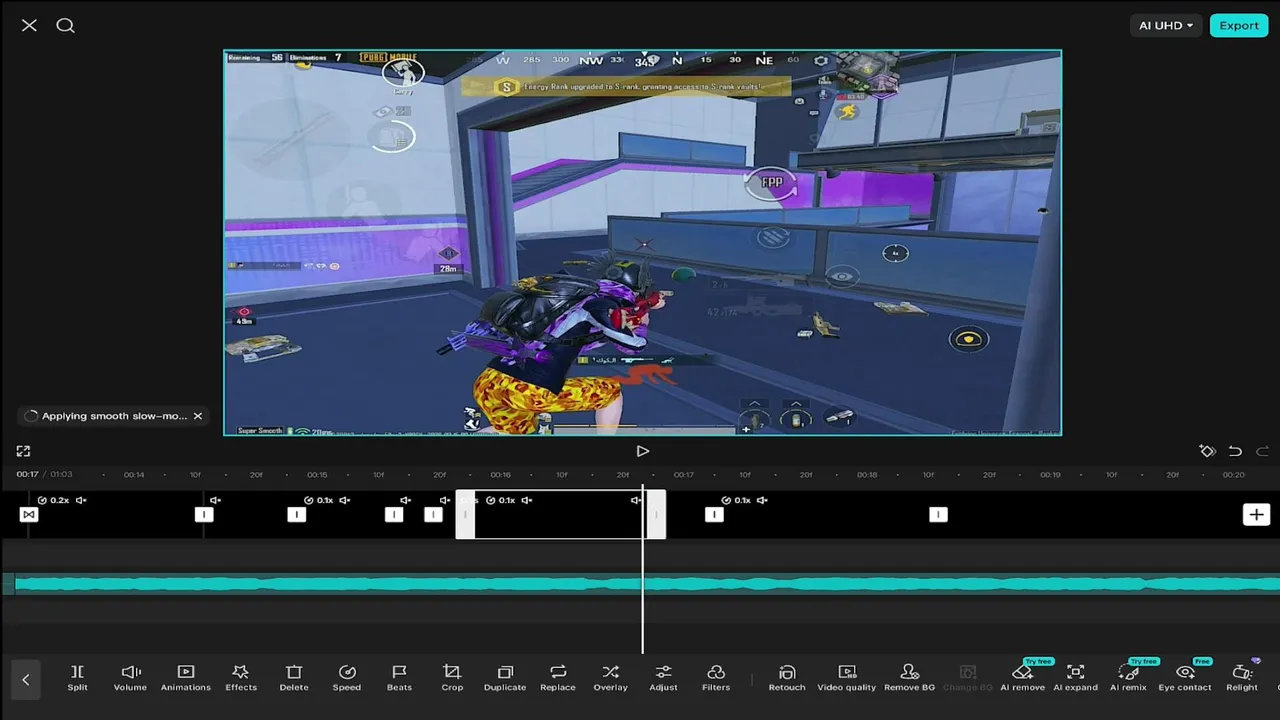This screenshot has width=1280, height=720.
Task: Open the Beats tool
Action: (x=399, y=677)
